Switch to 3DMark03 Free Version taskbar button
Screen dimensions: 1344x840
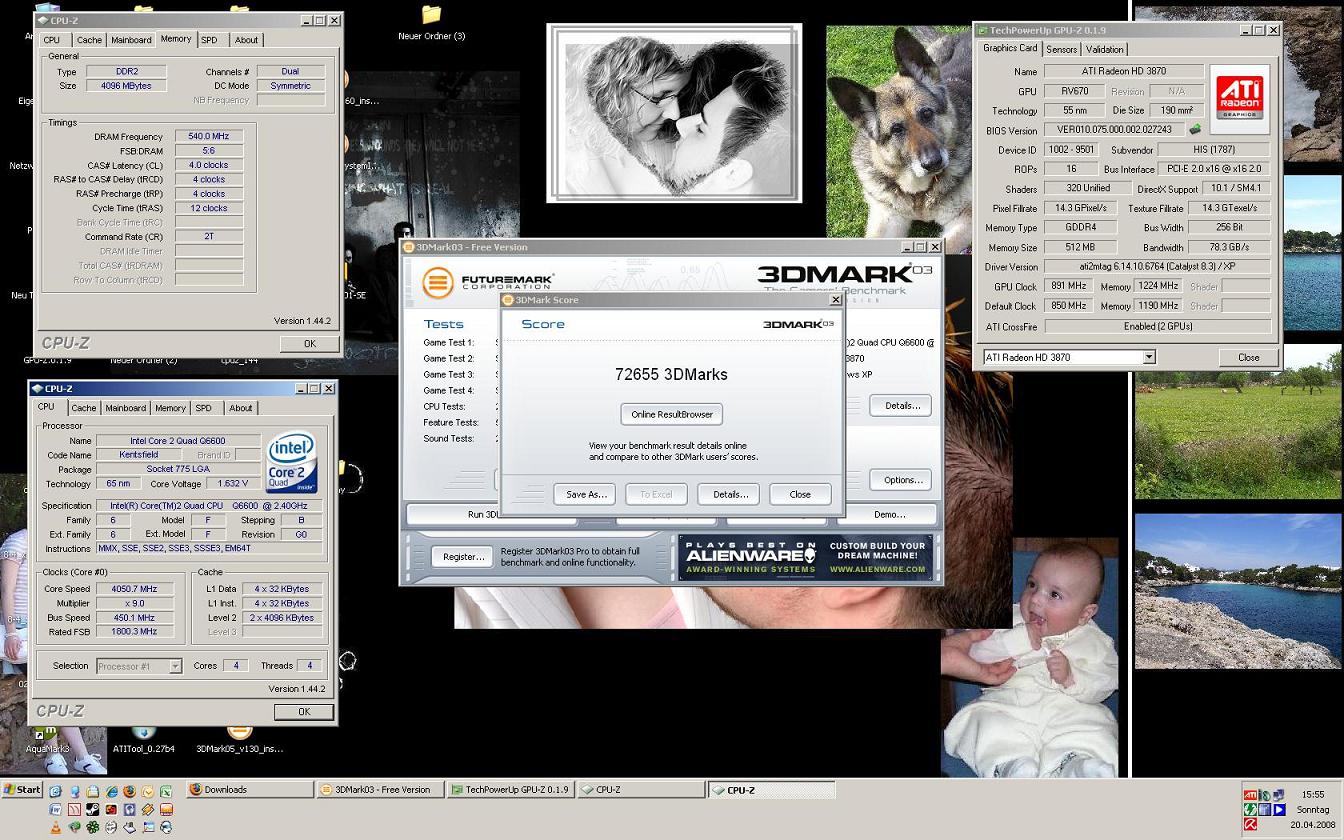pyautogui.click(x=380, y=790)
